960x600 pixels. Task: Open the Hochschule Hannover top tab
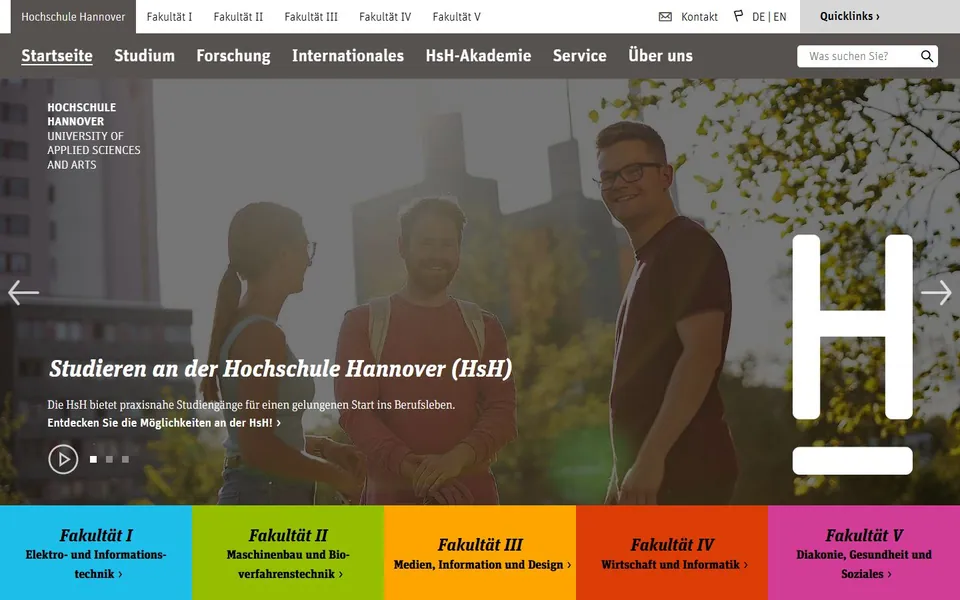tap(73, 17)
